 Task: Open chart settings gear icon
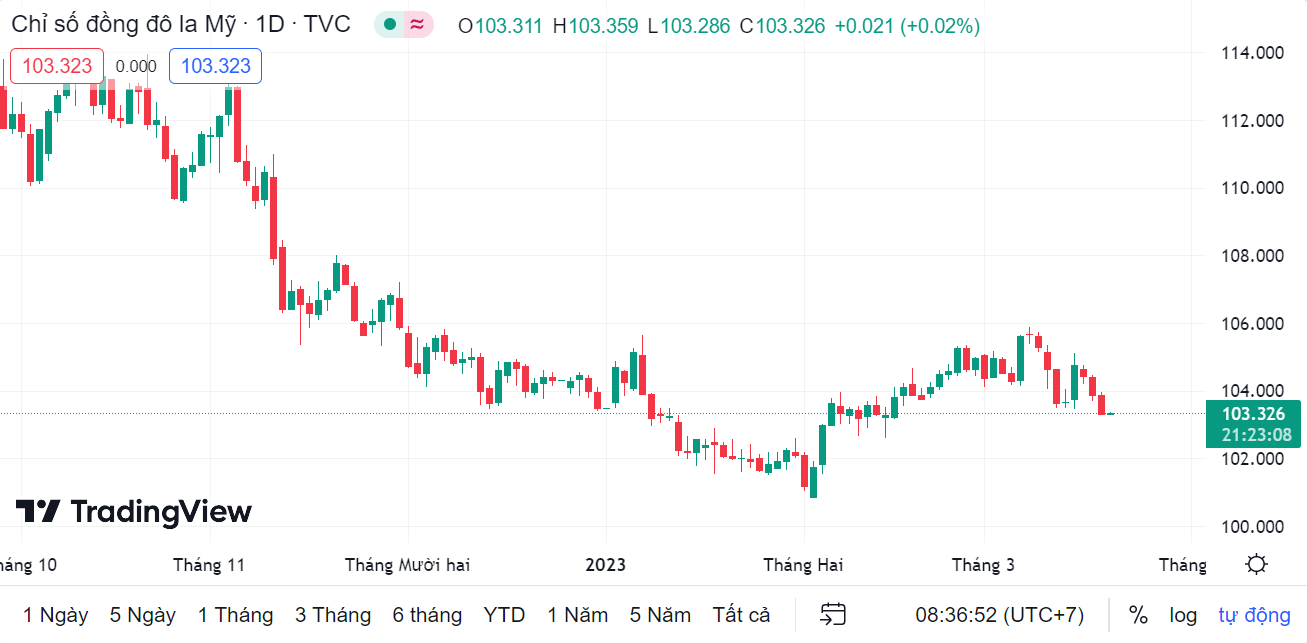1257,564
